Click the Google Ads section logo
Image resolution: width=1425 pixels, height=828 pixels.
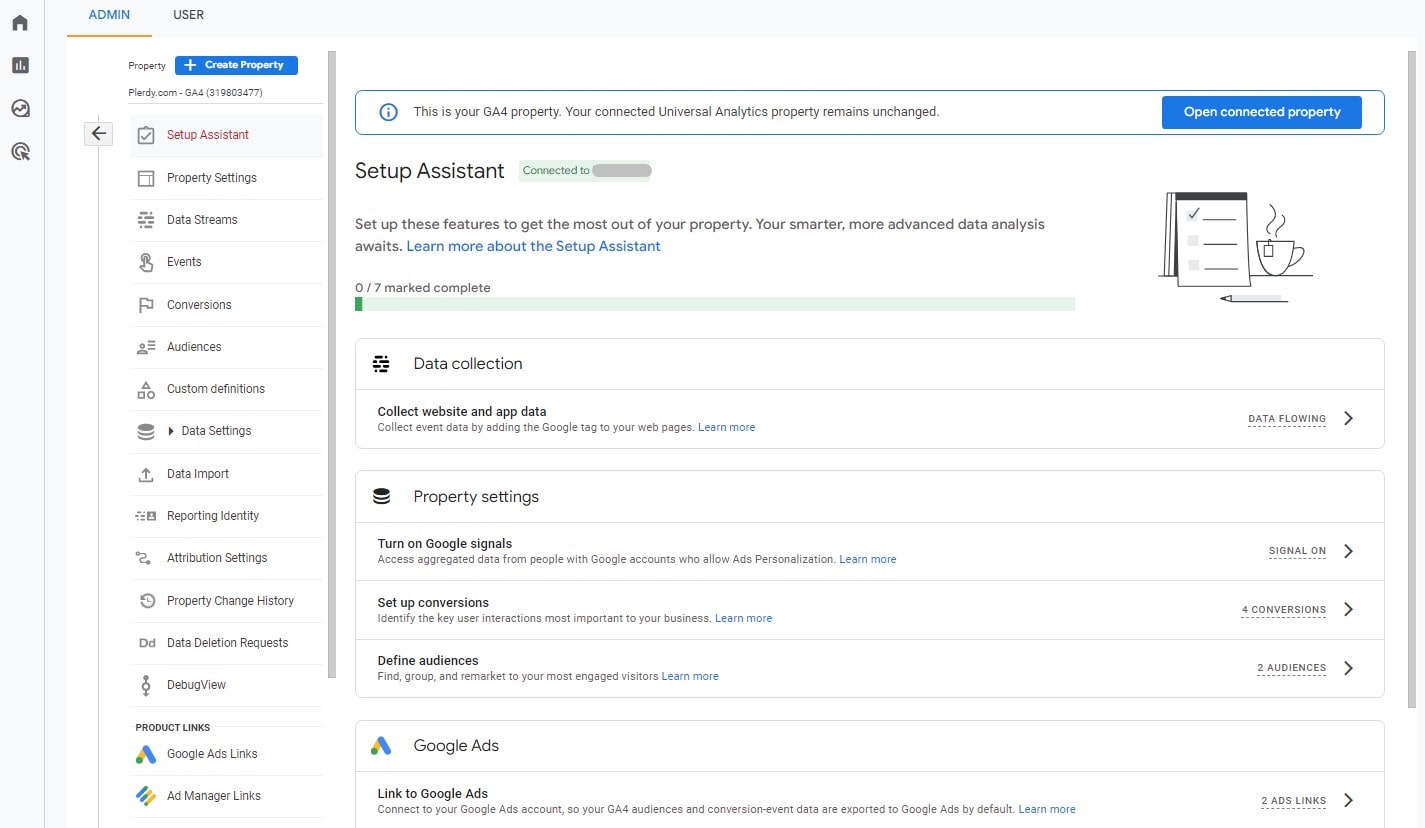pyautogui.click(x=381, y=745)
